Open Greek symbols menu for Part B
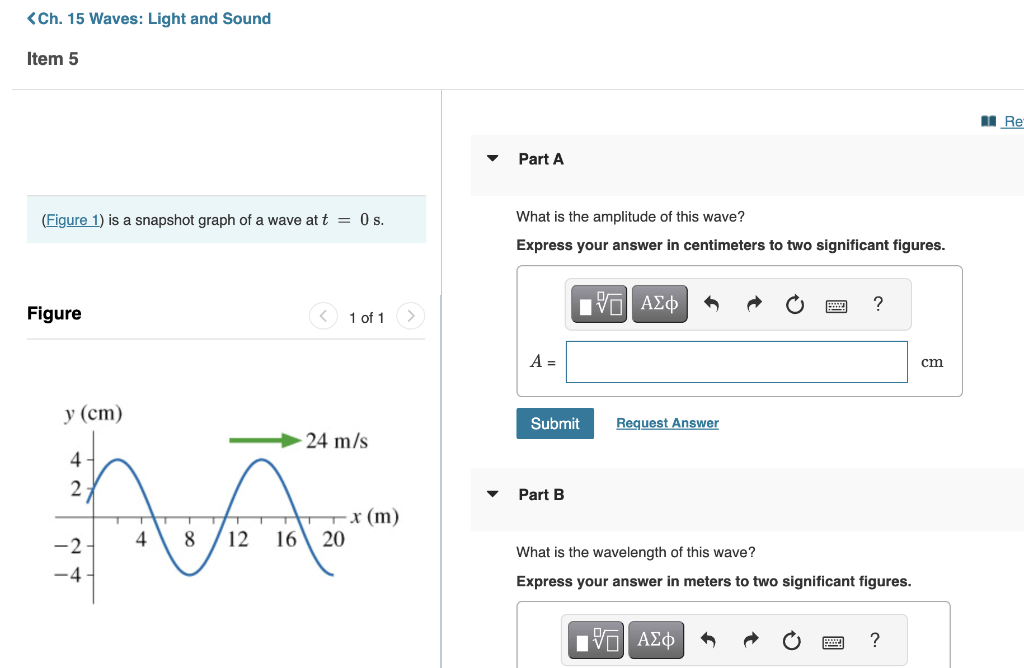 656,640
